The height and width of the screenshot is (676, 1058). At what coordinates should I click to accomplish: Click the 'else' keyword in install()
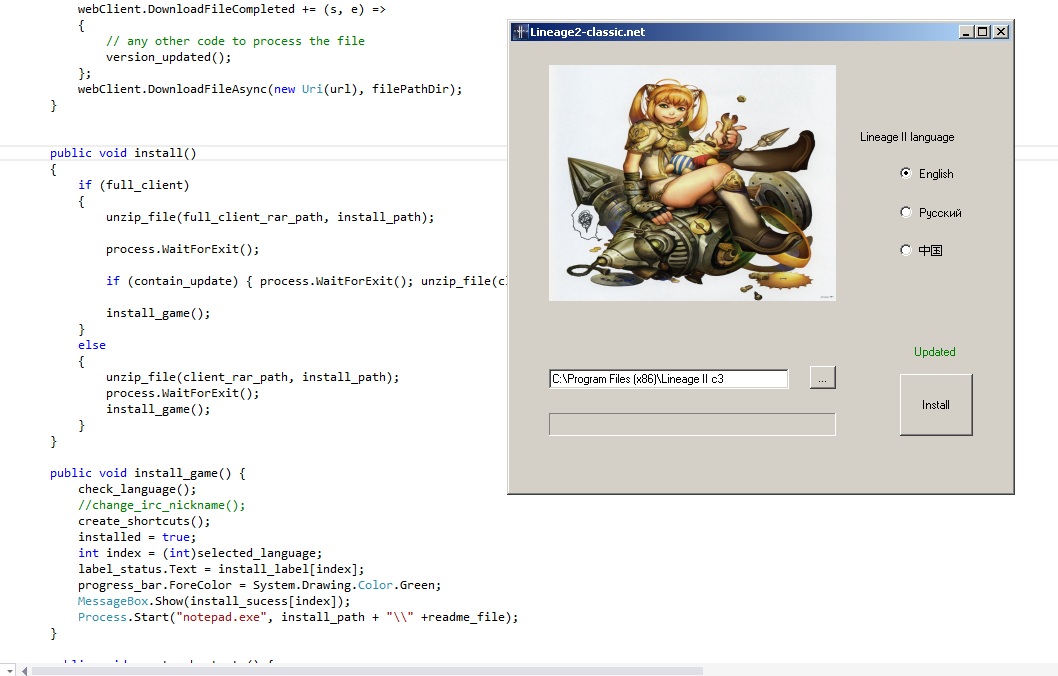pos(92,345)
